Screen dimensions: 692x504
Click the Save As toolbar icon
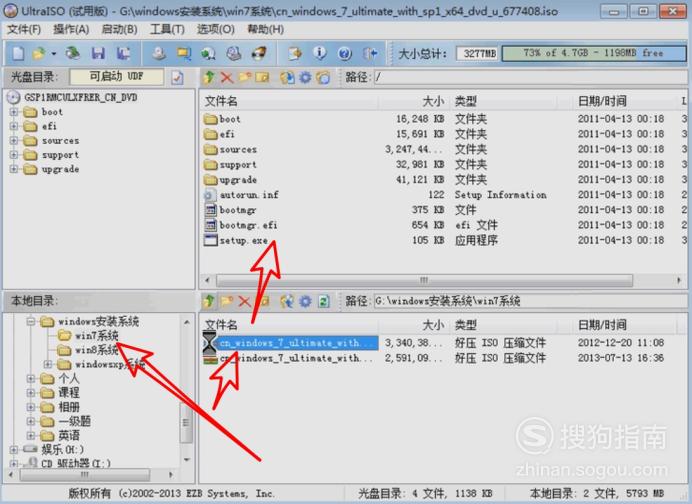point(123,53)
